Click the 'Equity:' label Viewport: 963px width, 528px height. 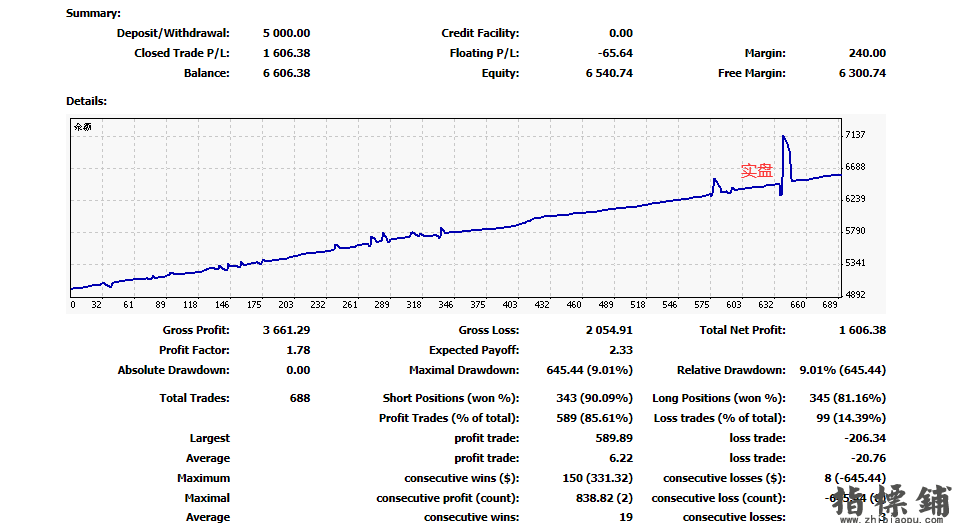[500, 73]
